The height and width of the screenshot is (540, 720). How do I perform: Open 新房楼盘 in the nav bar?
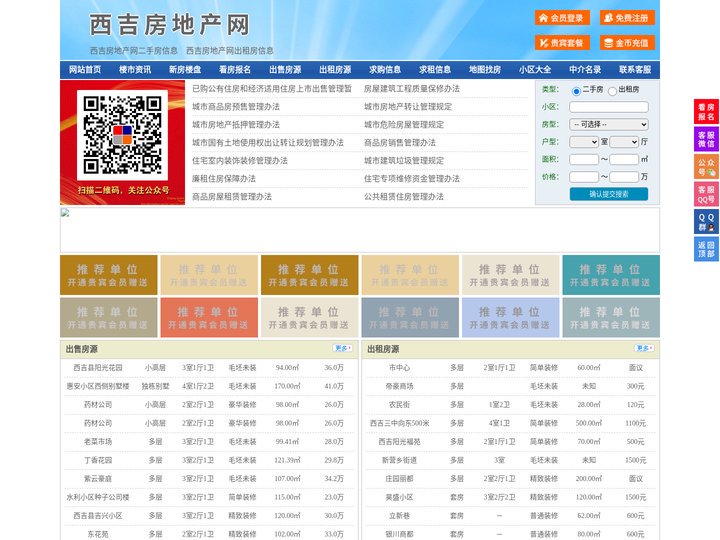point(185,70)
